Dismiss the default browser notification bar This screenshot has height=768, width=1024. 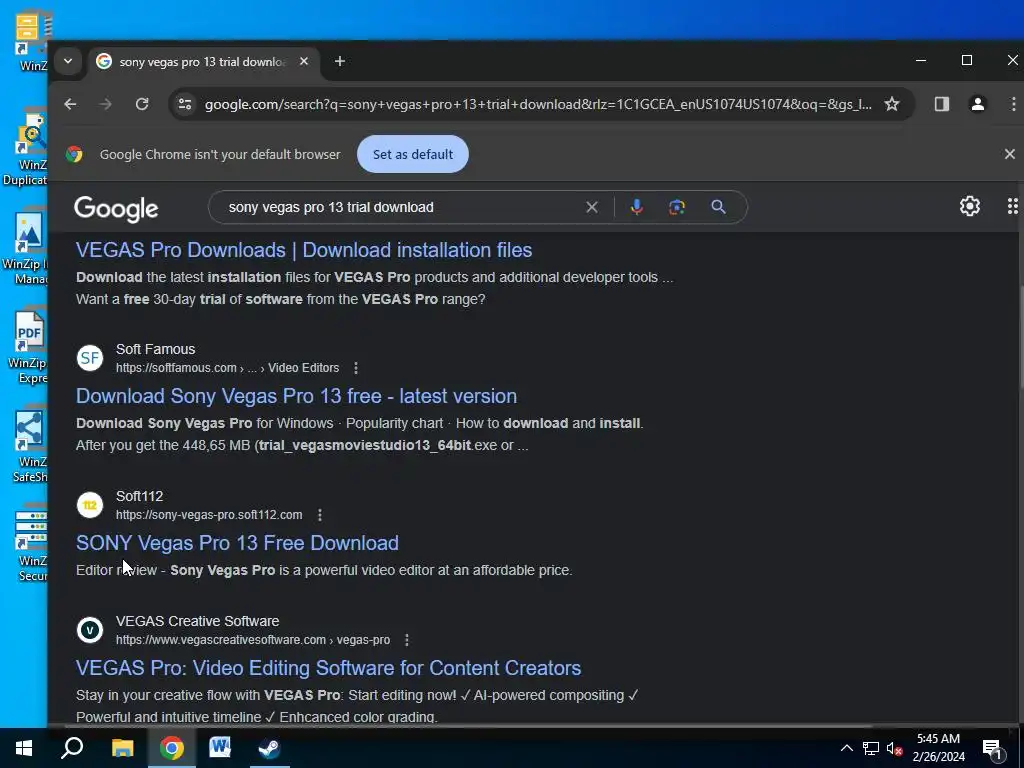pyautogui.click(x=1009, y=154)
